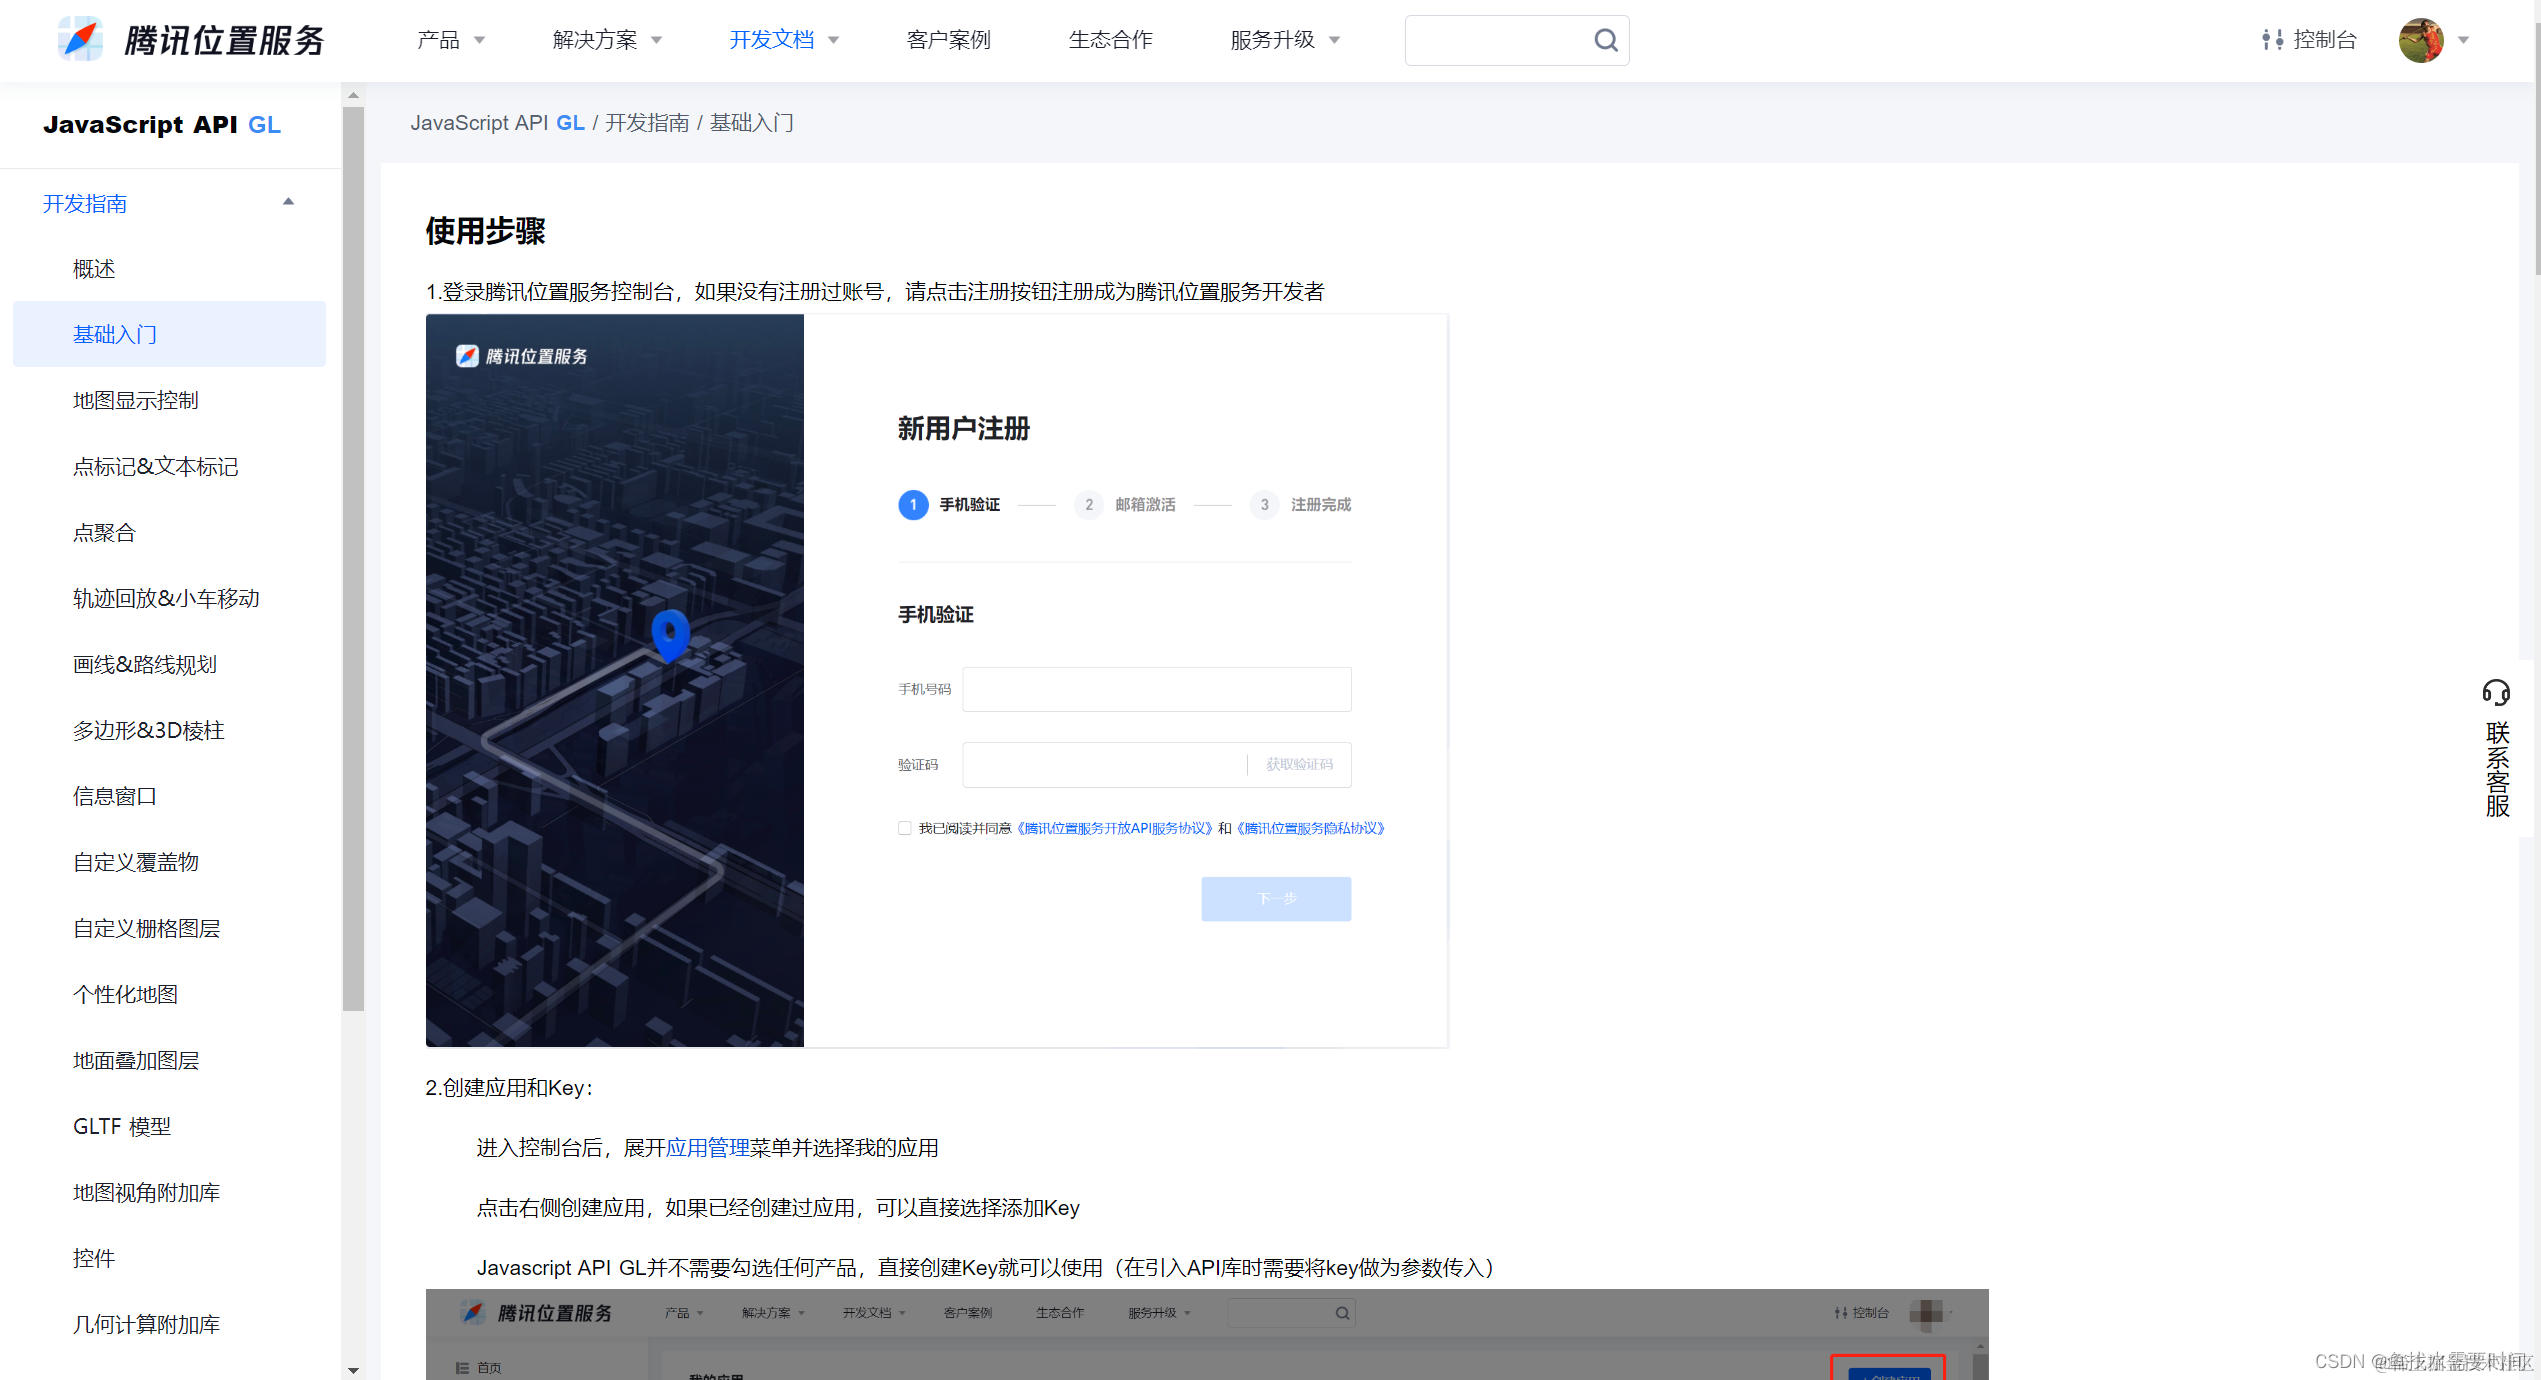2541x1380 pixels.
Task: Expand the 解决方案 dropdown
Action: click(x=604, y=40)
